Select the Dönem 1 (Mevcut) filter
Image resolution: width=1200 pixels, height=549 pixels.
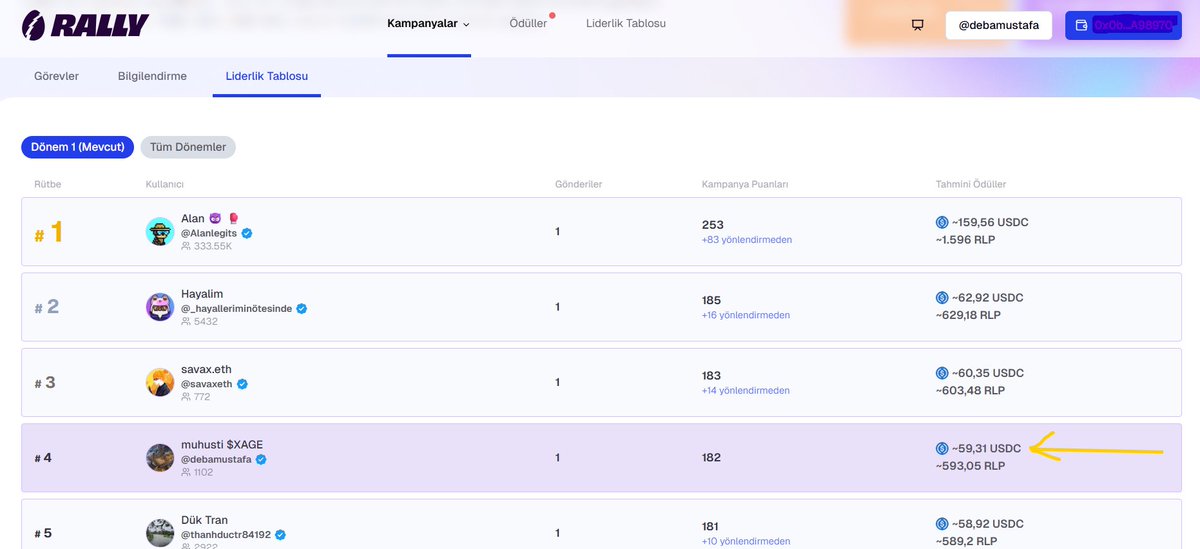click(x=77, y=147)
